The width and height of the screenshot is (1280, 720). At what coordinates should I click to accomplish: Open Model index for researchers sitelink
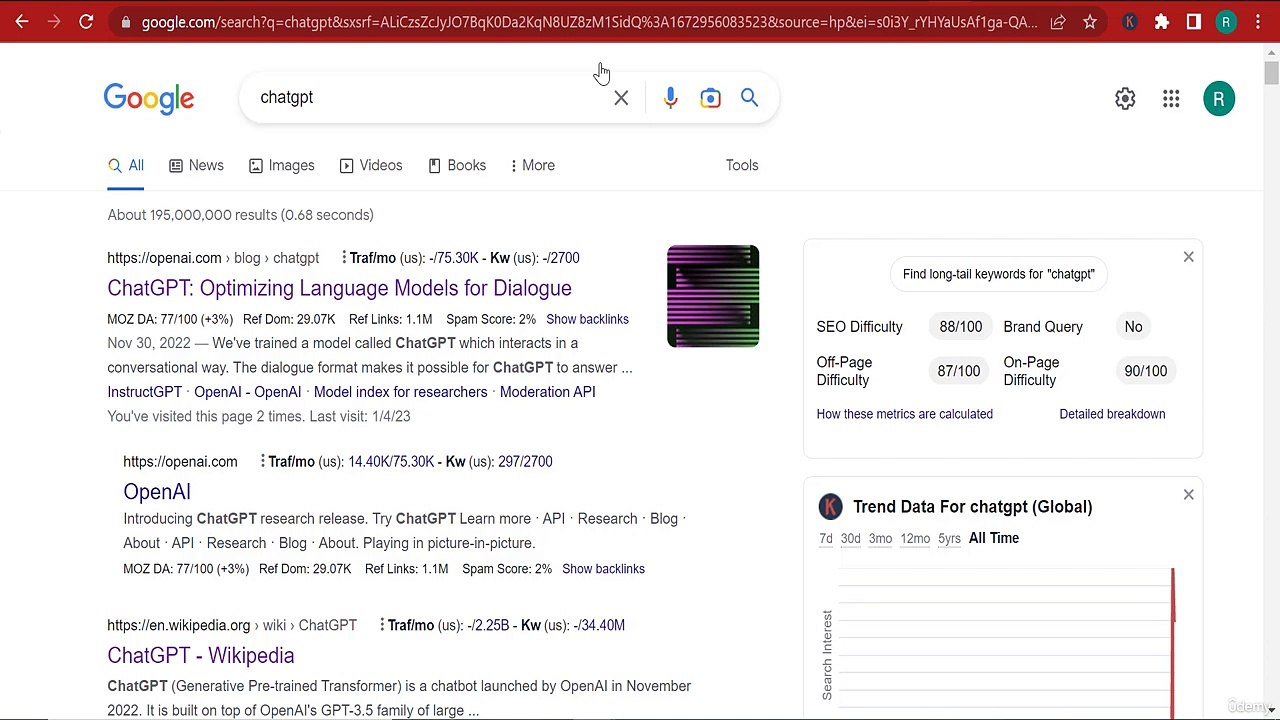tap(400, 392)
